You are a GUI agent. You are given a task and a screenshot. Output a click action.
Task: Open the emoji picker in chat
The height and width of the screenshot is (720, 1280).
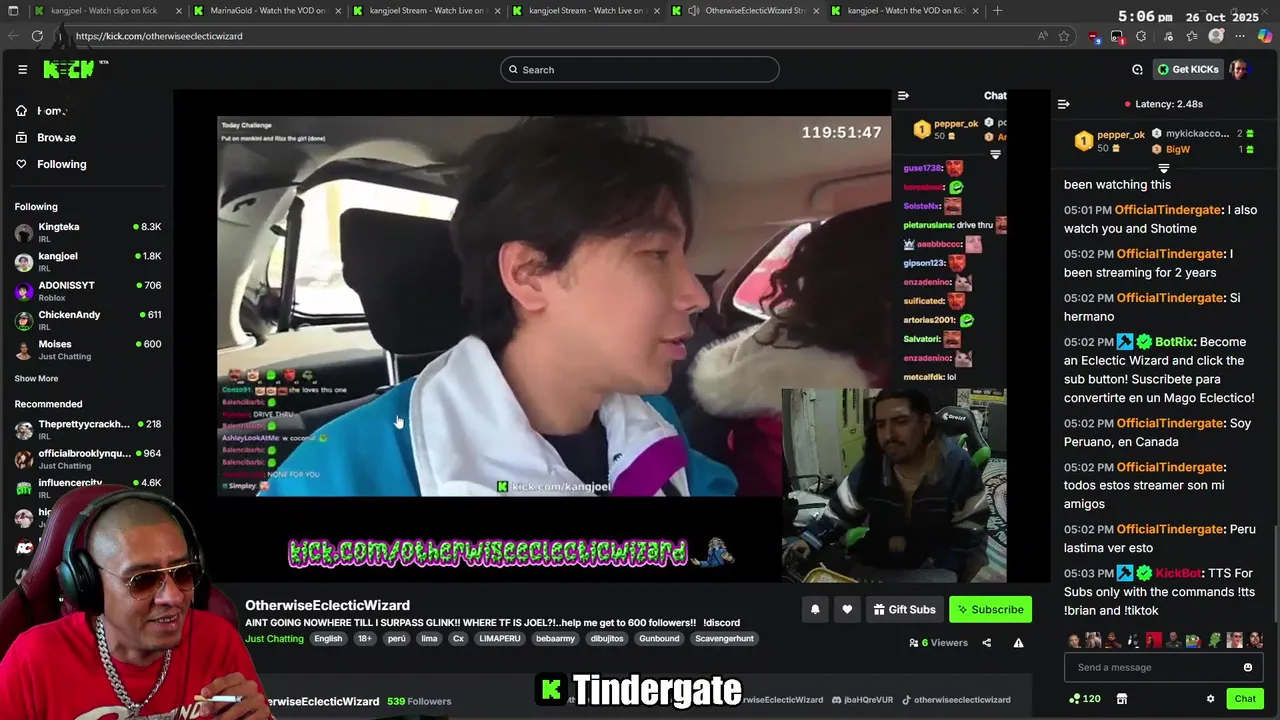coord(1248,667)
